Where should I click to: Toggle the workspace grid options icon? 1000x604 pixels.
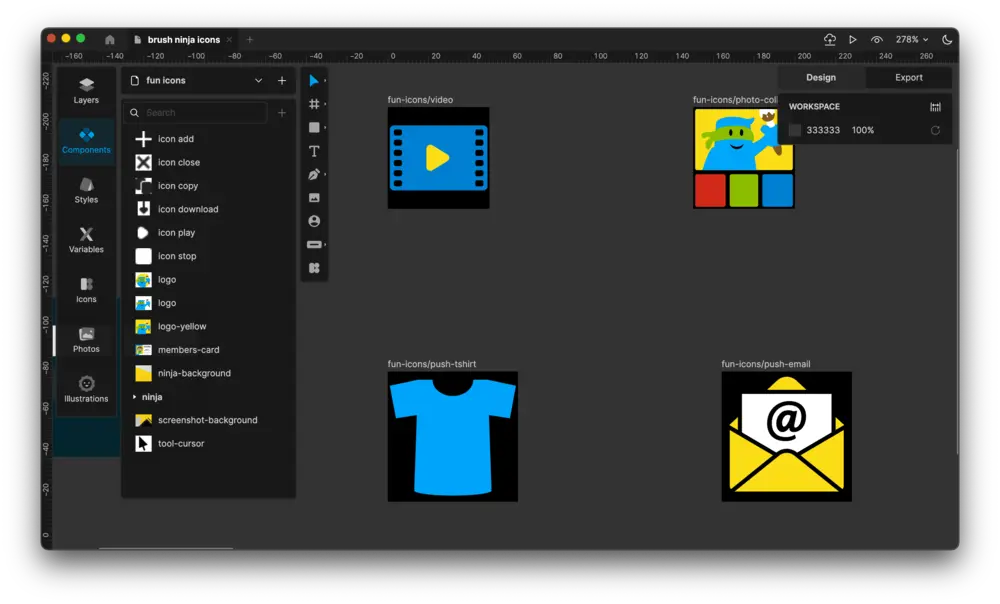(x=936, y=107)
